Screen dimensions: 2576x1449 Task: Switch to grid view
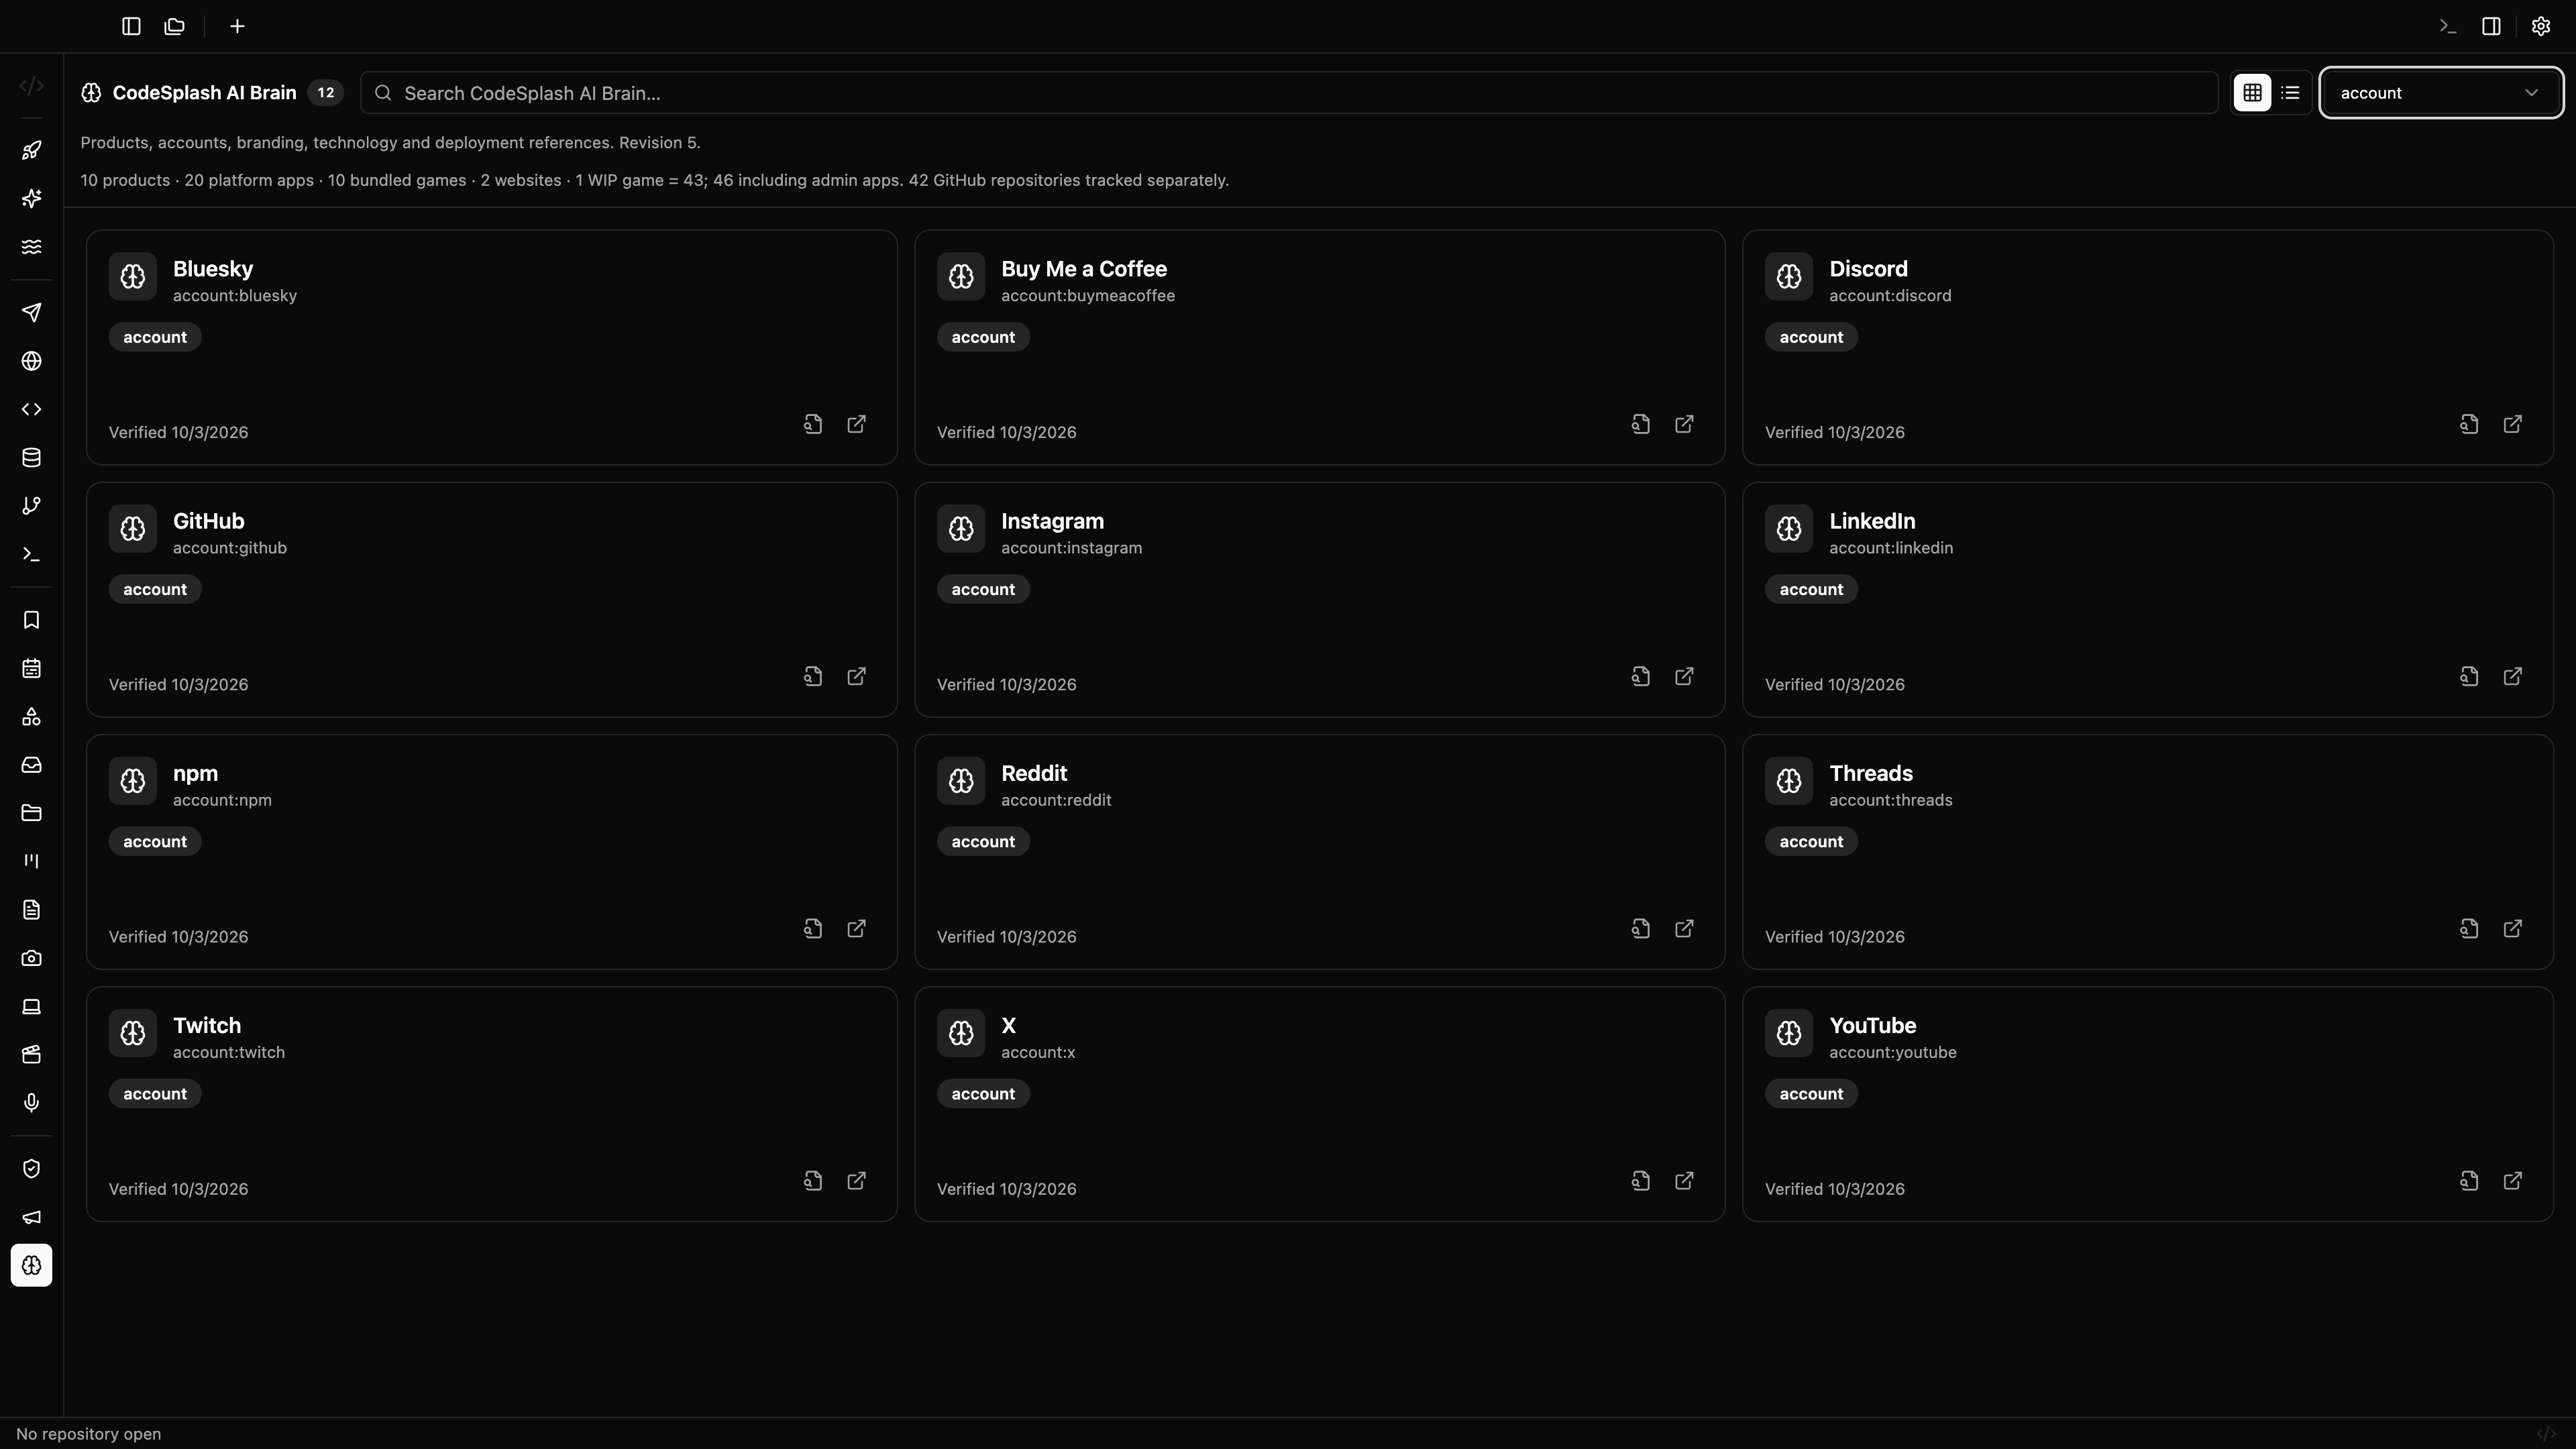tap(2252, 93)
